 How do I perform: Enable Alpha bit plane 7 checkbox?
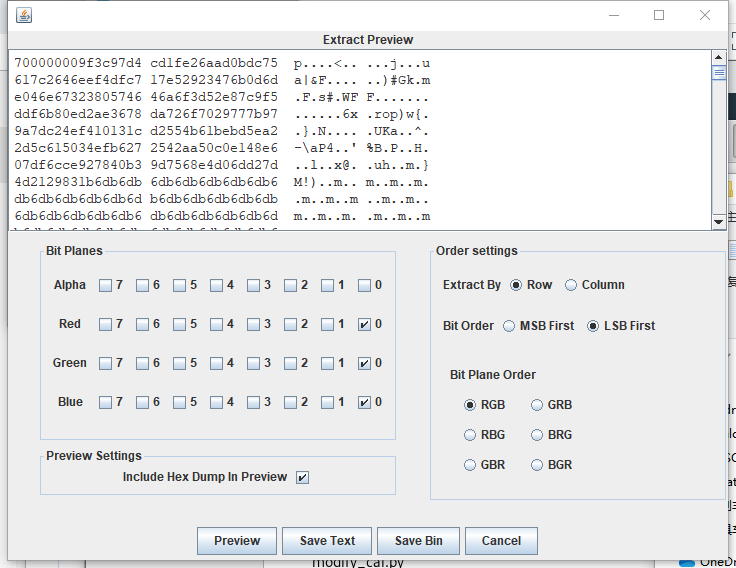(x=105, y=285)
